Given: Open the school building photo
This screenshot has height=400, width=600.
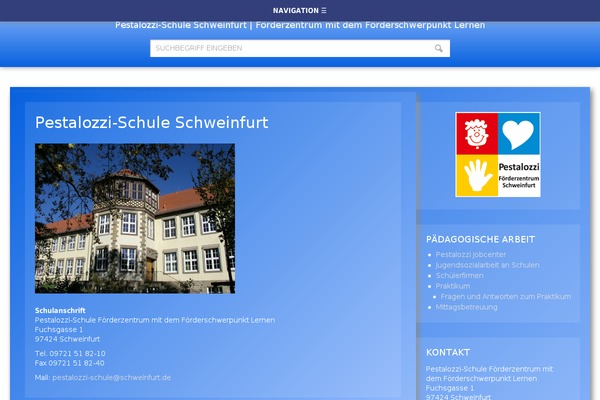Looking at the screenshot, I should click(135, 219).
